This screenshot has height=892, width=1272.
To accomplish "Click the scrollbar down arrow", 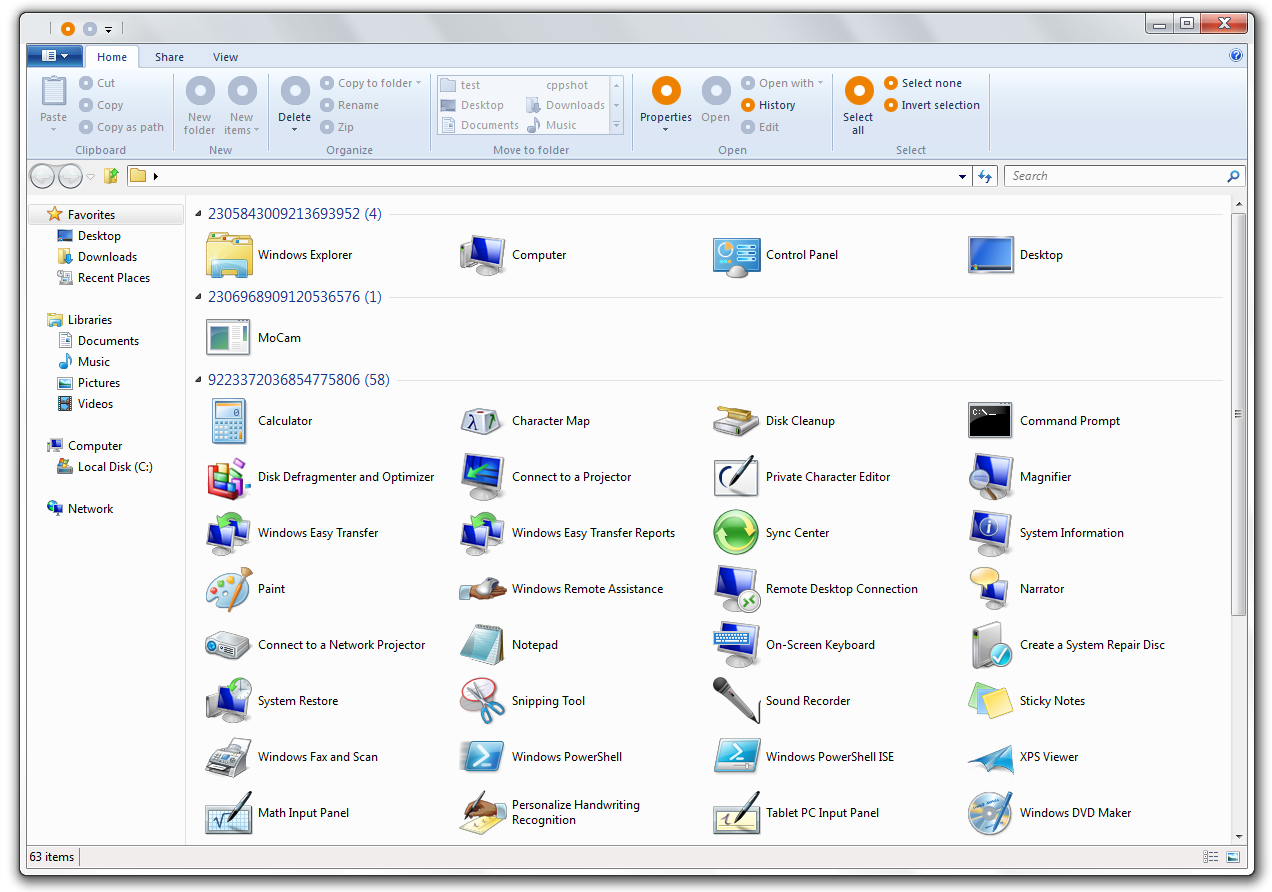I will [x=1238, y=836].
